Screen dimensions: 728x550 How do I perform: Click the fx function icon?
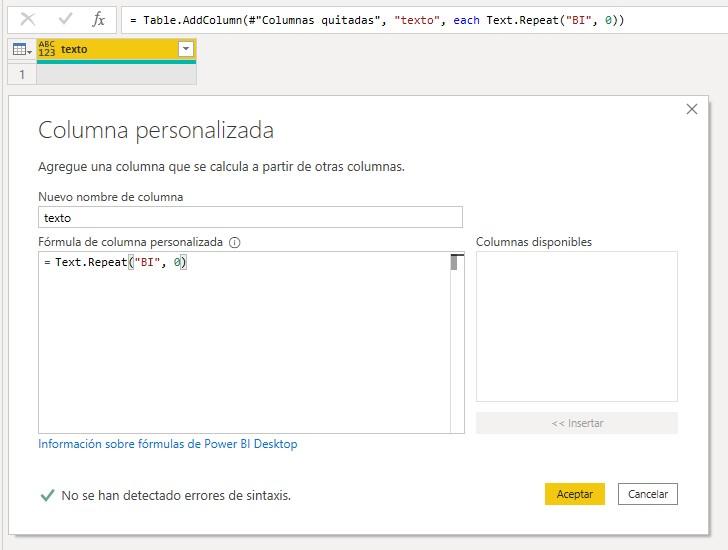click(98, 19)
